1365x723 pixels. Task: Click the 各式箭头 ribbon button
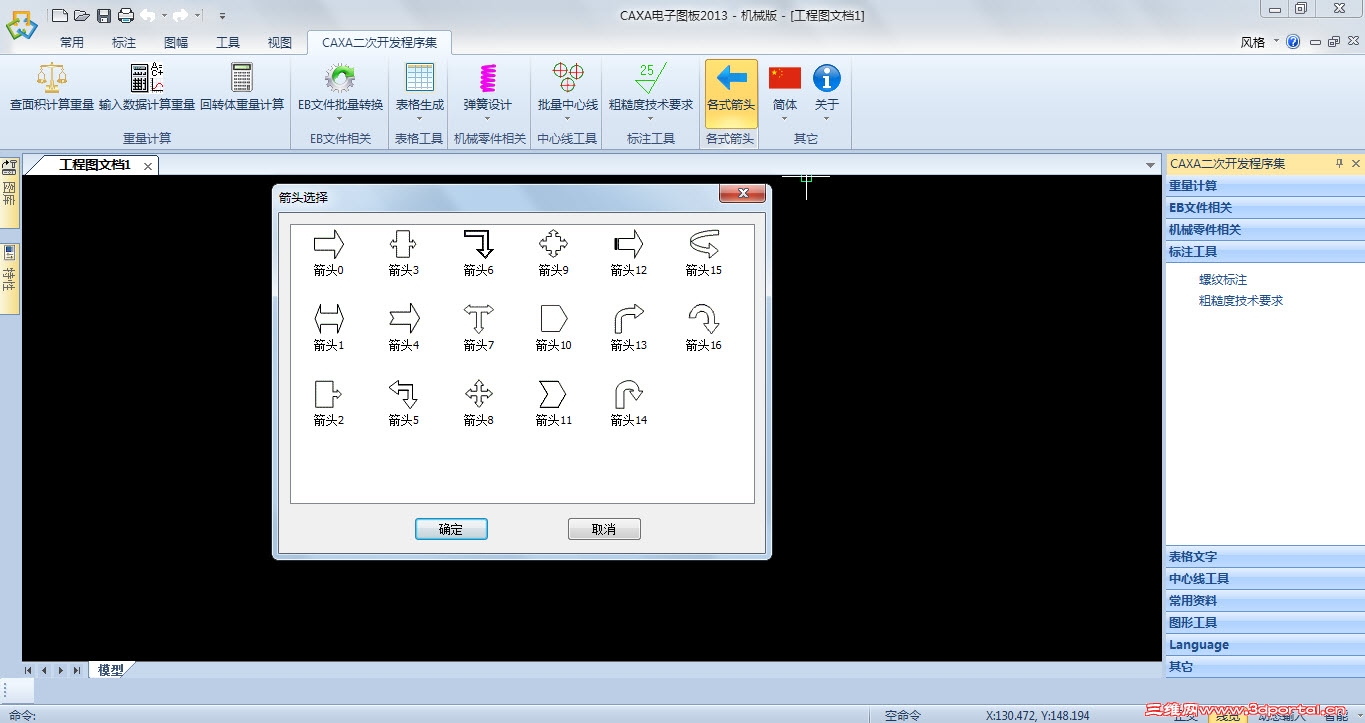[731, 93]
